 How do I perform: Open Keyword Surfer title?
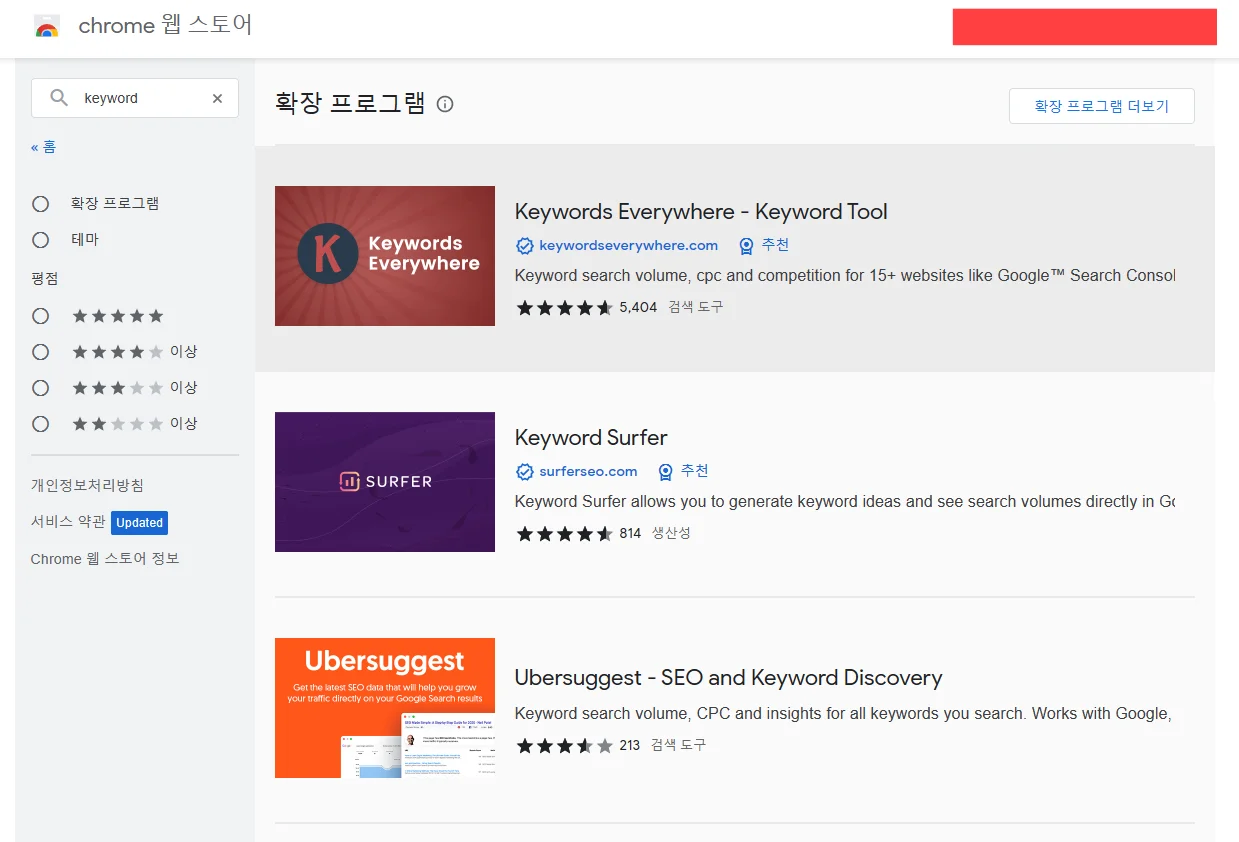click(591, 438)
